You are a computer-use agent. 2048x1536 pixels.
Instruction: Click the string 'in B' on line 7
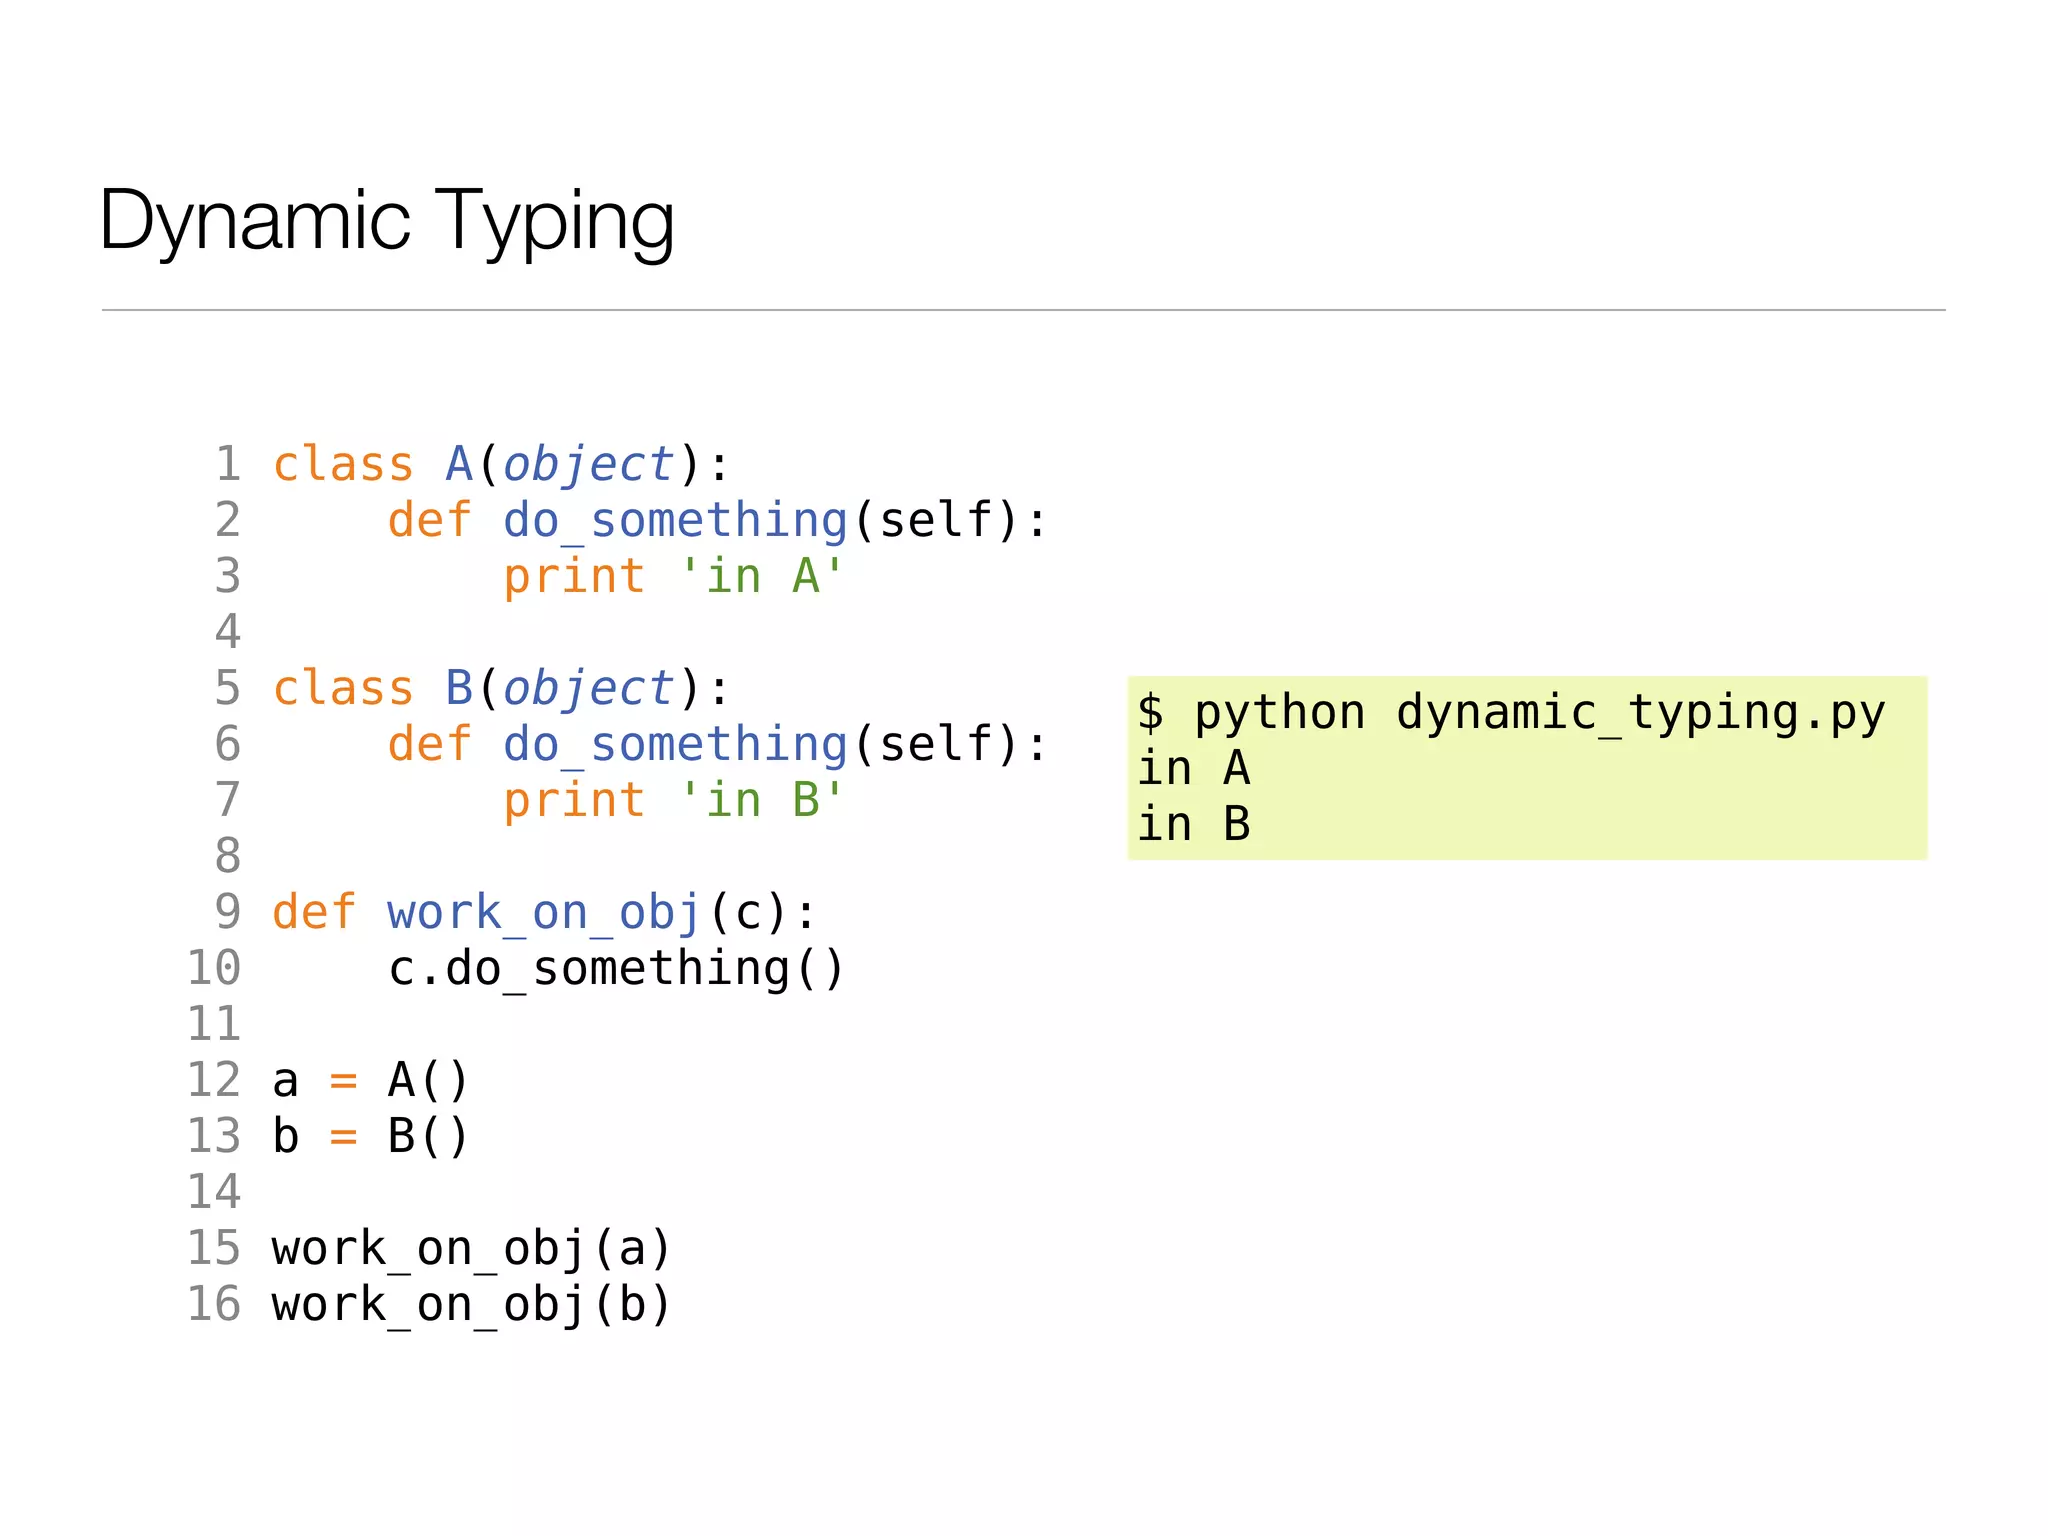(763, 800)
